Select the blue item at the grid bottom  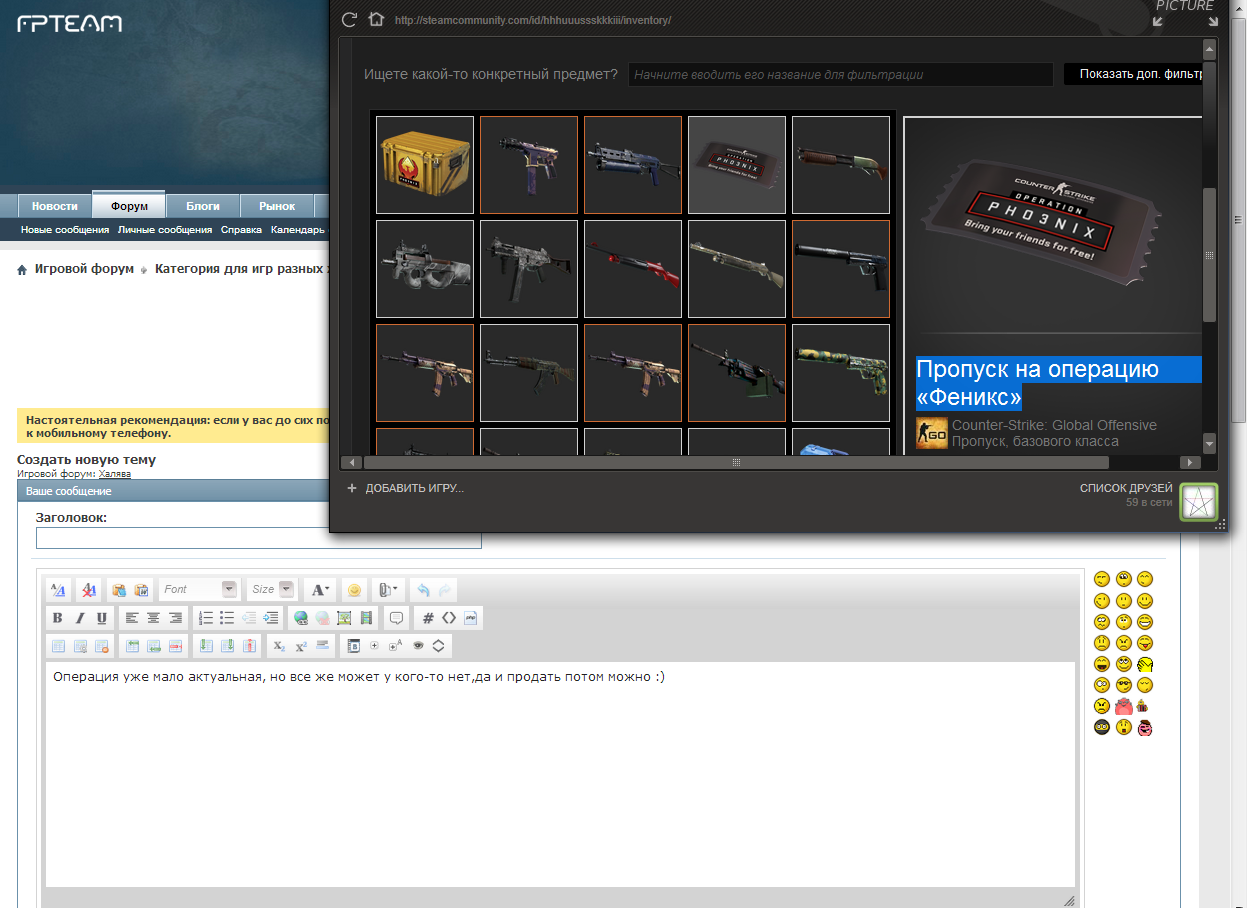(x=841, y=442)
